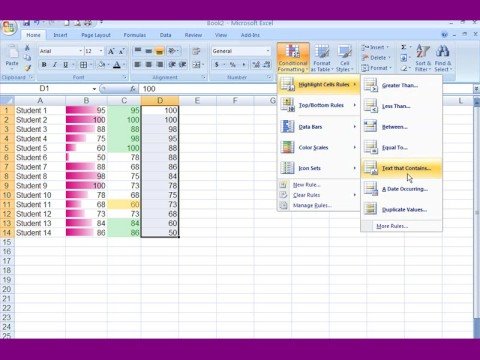This screenshot has height=360, width=480.
Task: Choose Duplicate Values rule
Action: [x=402, y=210]
